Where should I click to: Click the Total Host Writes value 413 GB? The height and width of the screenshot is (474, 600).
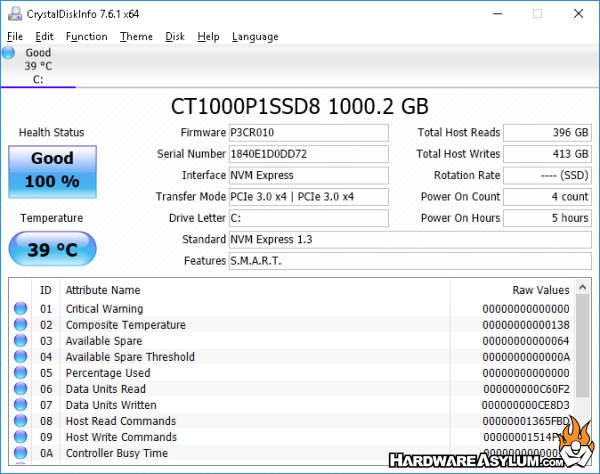[548, 154]
